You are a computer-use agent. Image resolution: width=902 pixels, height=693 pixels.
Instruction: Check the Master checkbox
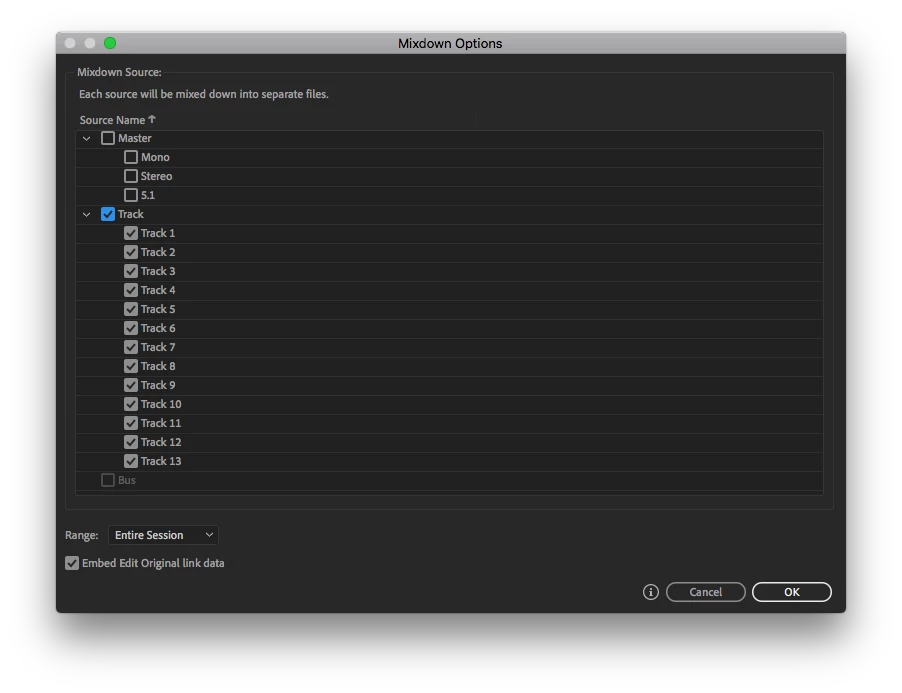(108, 138)
